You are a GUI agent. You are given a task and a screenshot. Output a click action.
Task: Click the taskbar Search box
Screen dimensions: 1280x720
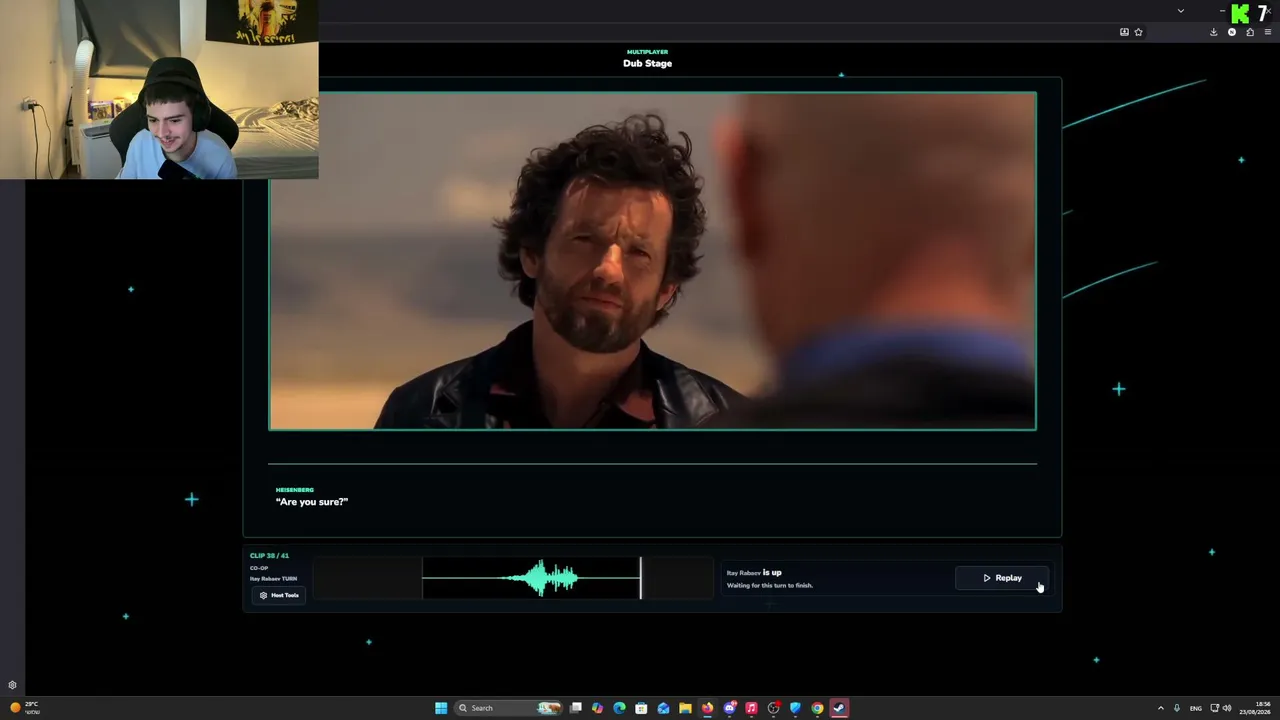pos(509,708)
